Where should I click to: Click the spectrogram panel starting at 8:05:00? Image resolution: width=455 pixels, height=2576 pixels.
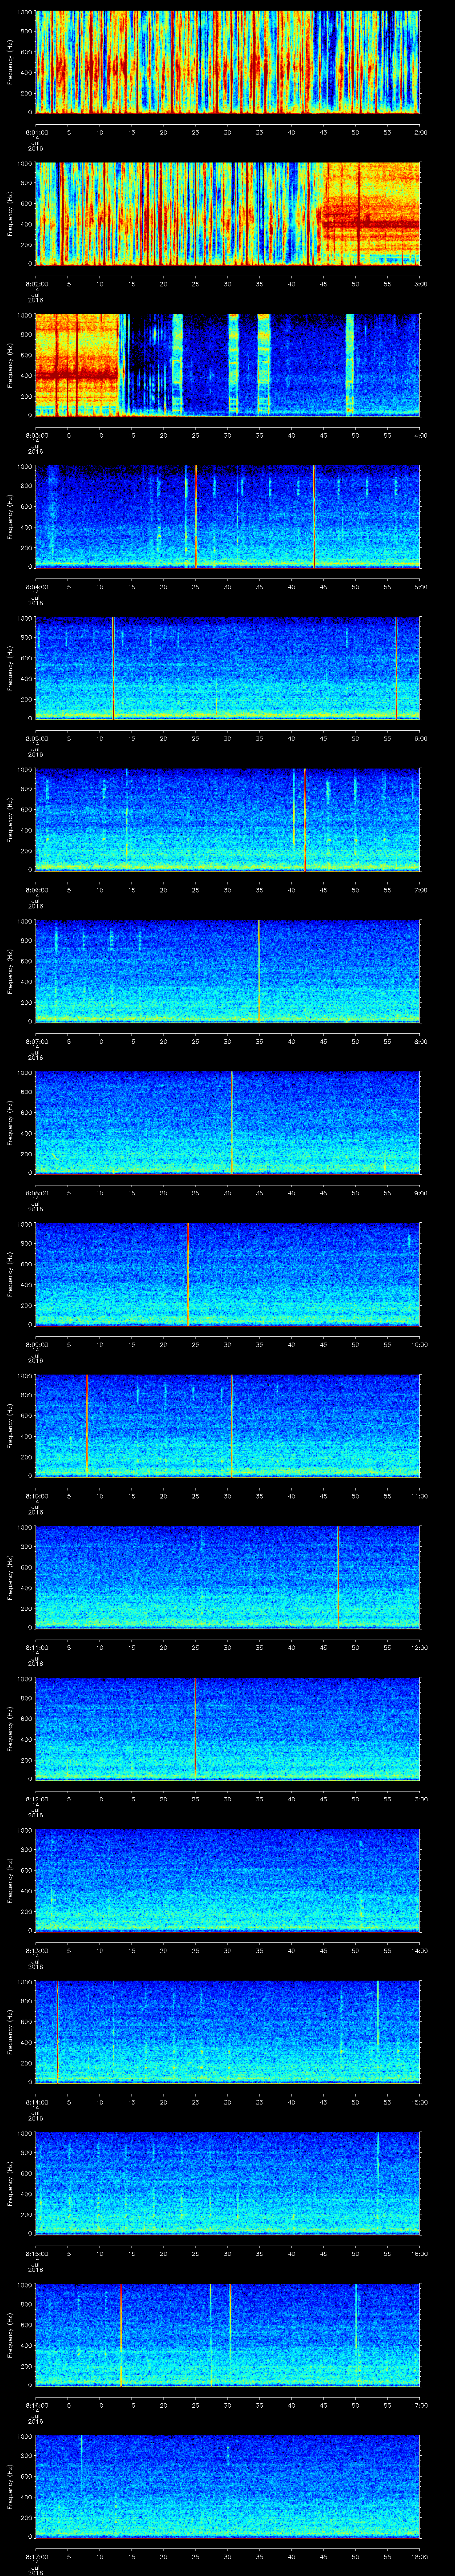click(x=228, y=668)
